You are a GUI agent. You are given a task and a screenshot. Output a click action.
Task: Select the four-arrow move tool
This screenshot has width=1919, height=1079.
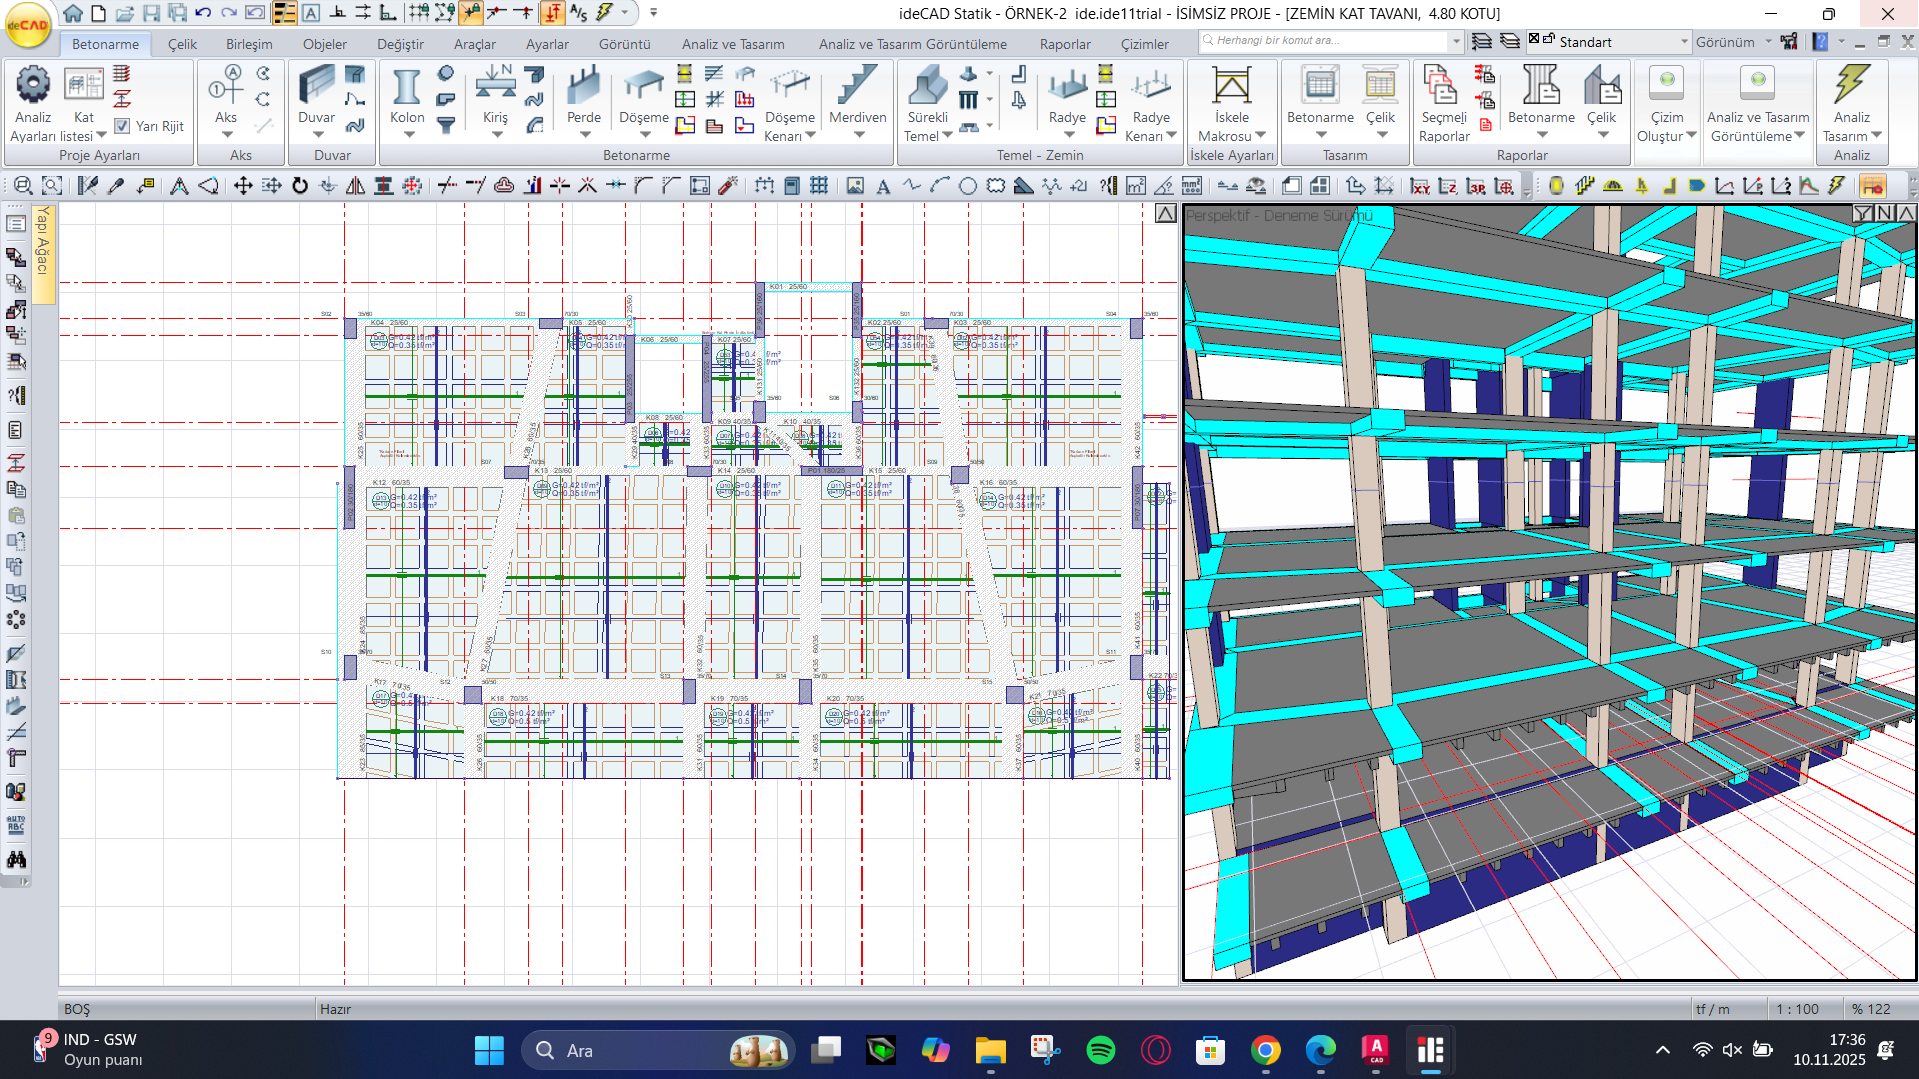click(242, 186)
